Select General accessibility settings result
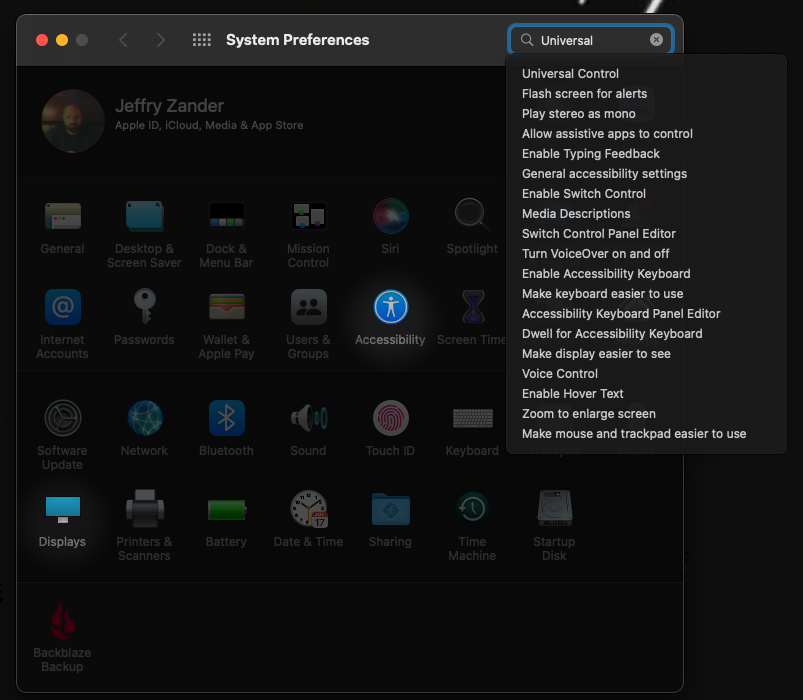This screenshot has height=700, width=803. click(604, 174)
